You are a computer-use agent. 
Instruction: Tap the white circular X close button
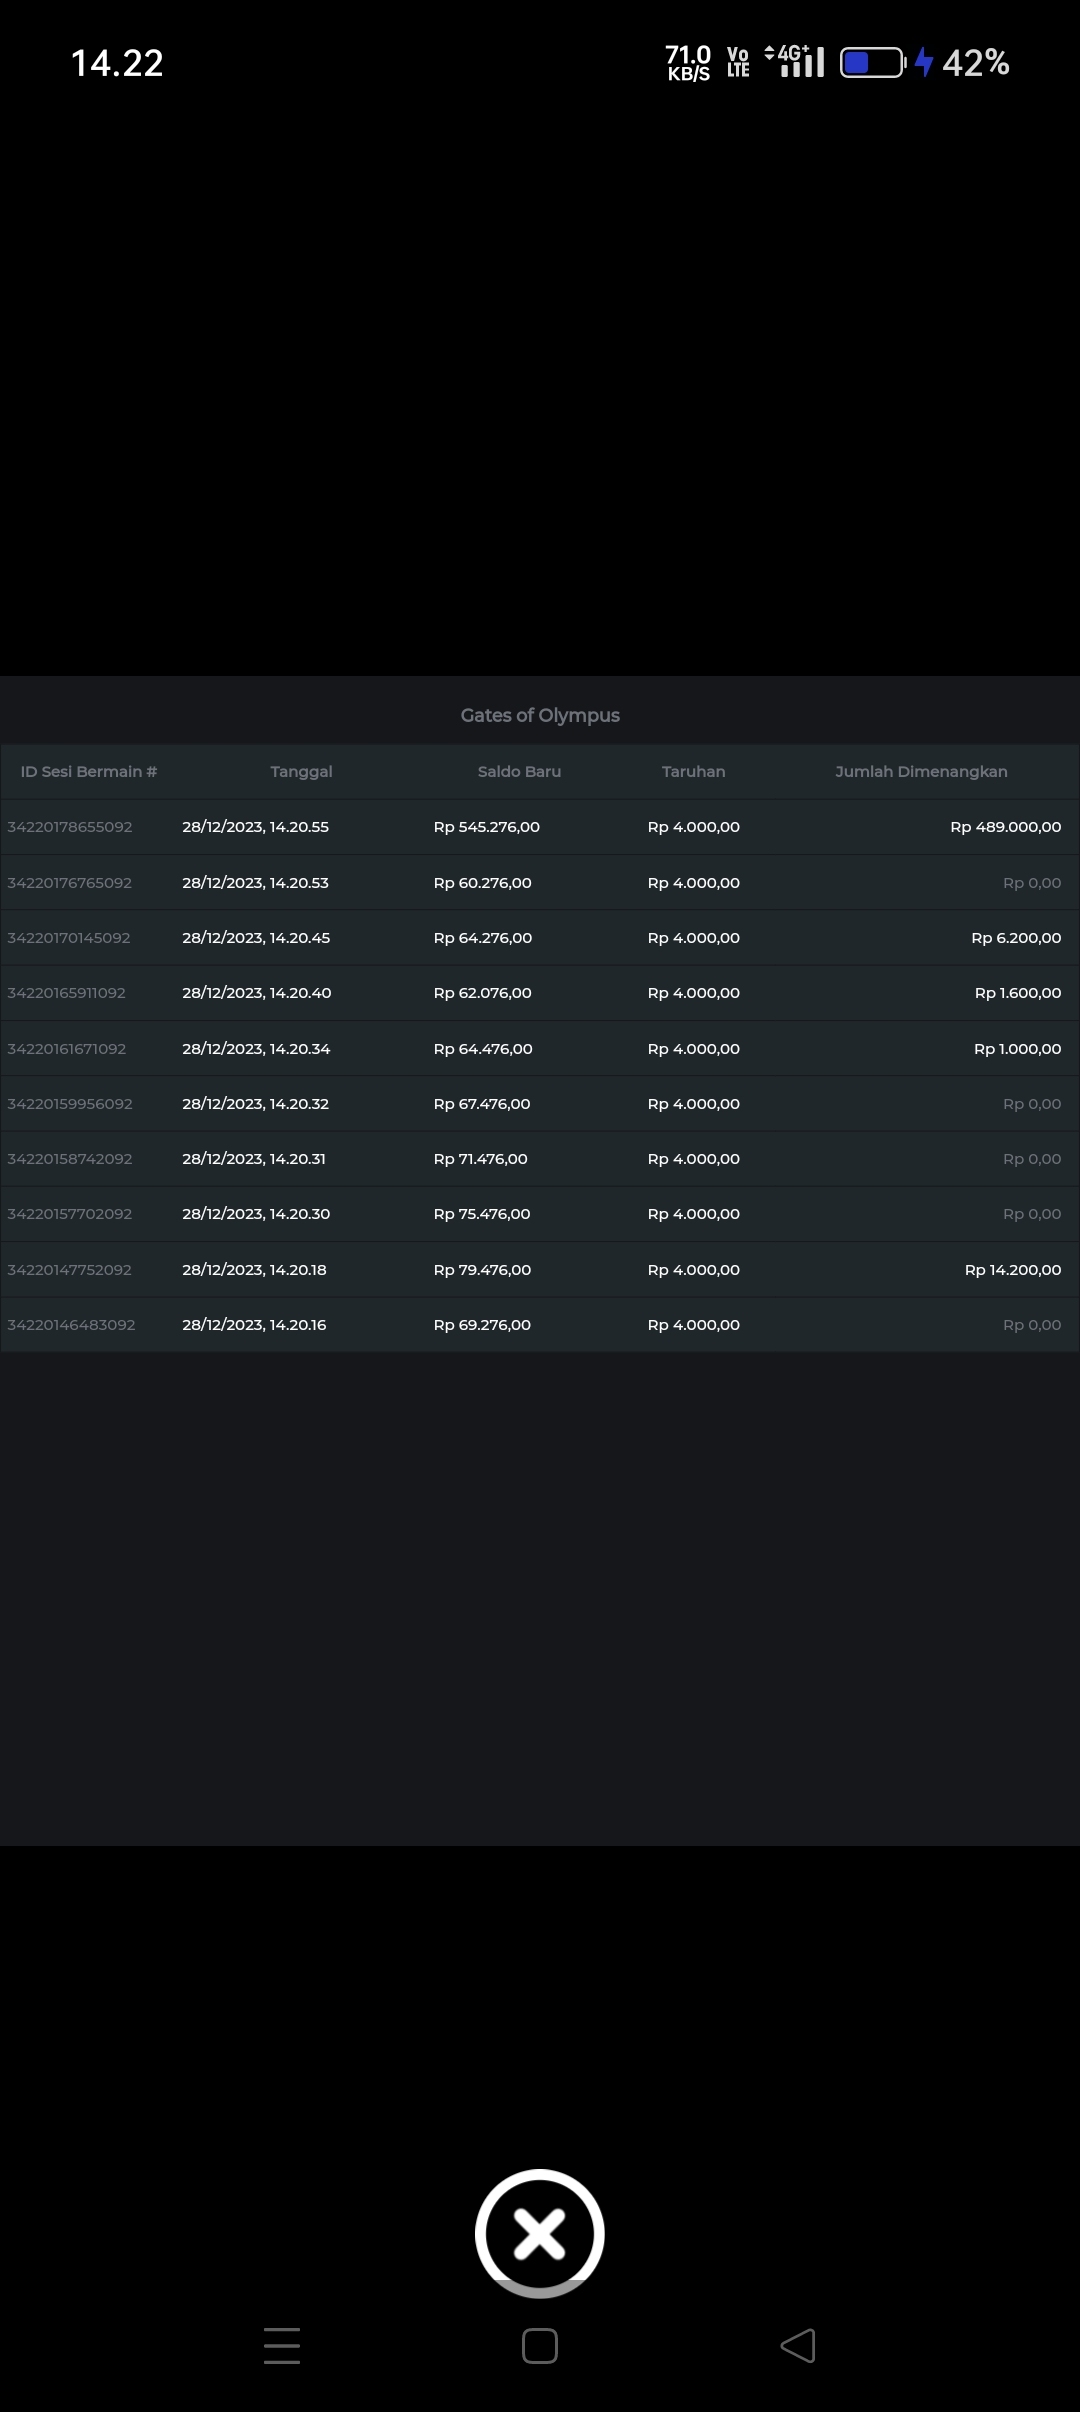pyautogui.click(x=540, y=2233)
